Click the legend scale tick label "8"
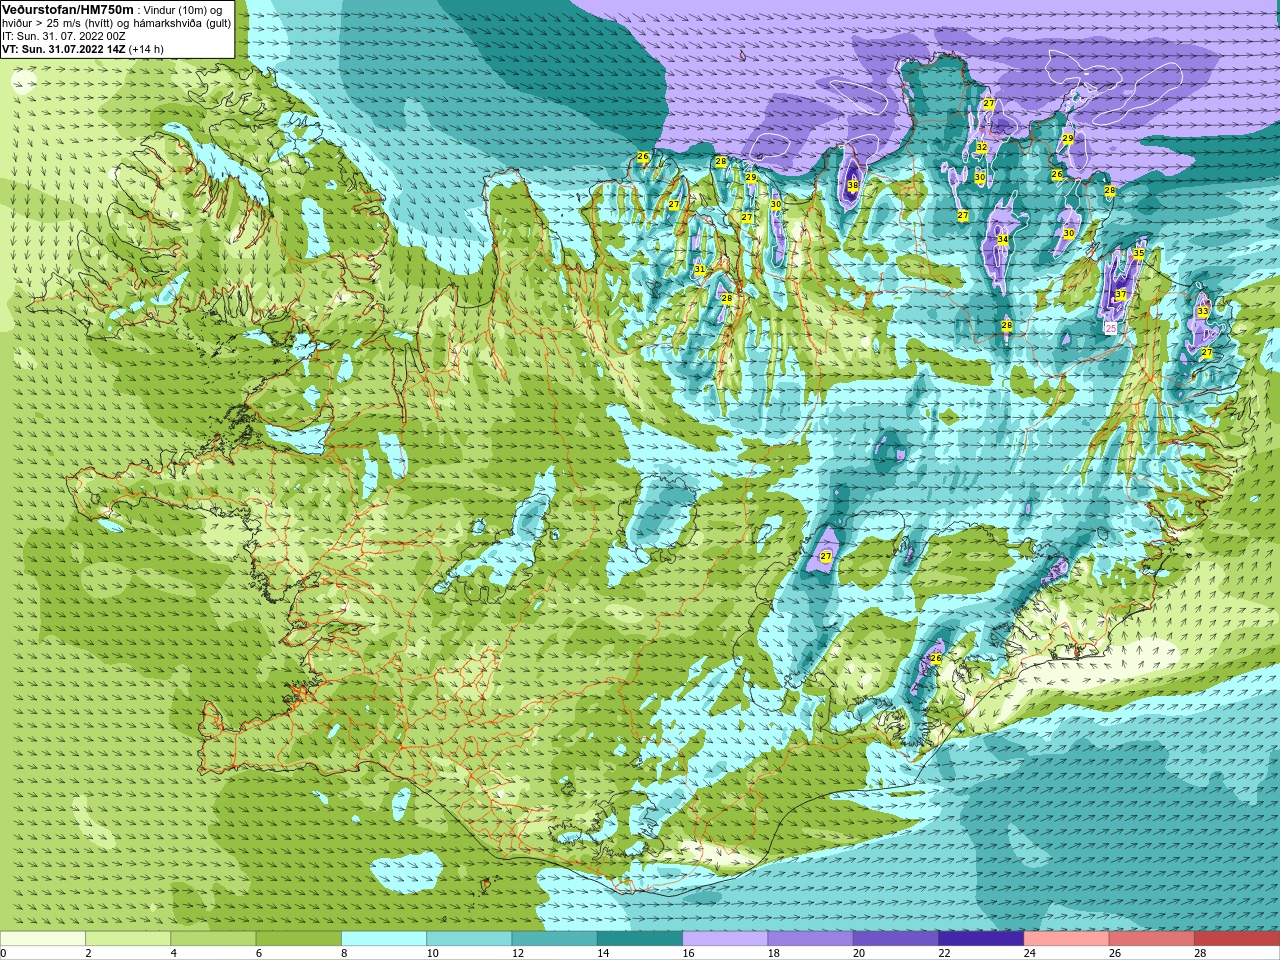Viewport: 1280px width, 960px height. pyautogui.click(x=344, y=953)
